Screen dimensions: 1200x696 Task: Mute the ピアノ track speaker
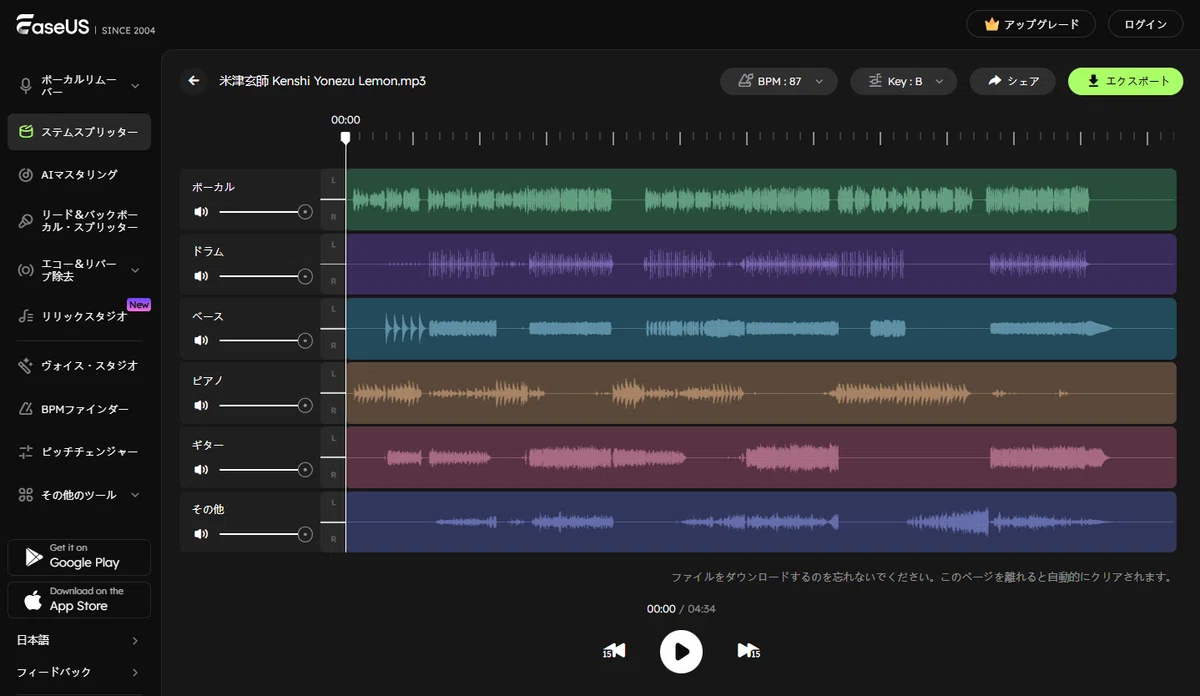tap(201, 405)
